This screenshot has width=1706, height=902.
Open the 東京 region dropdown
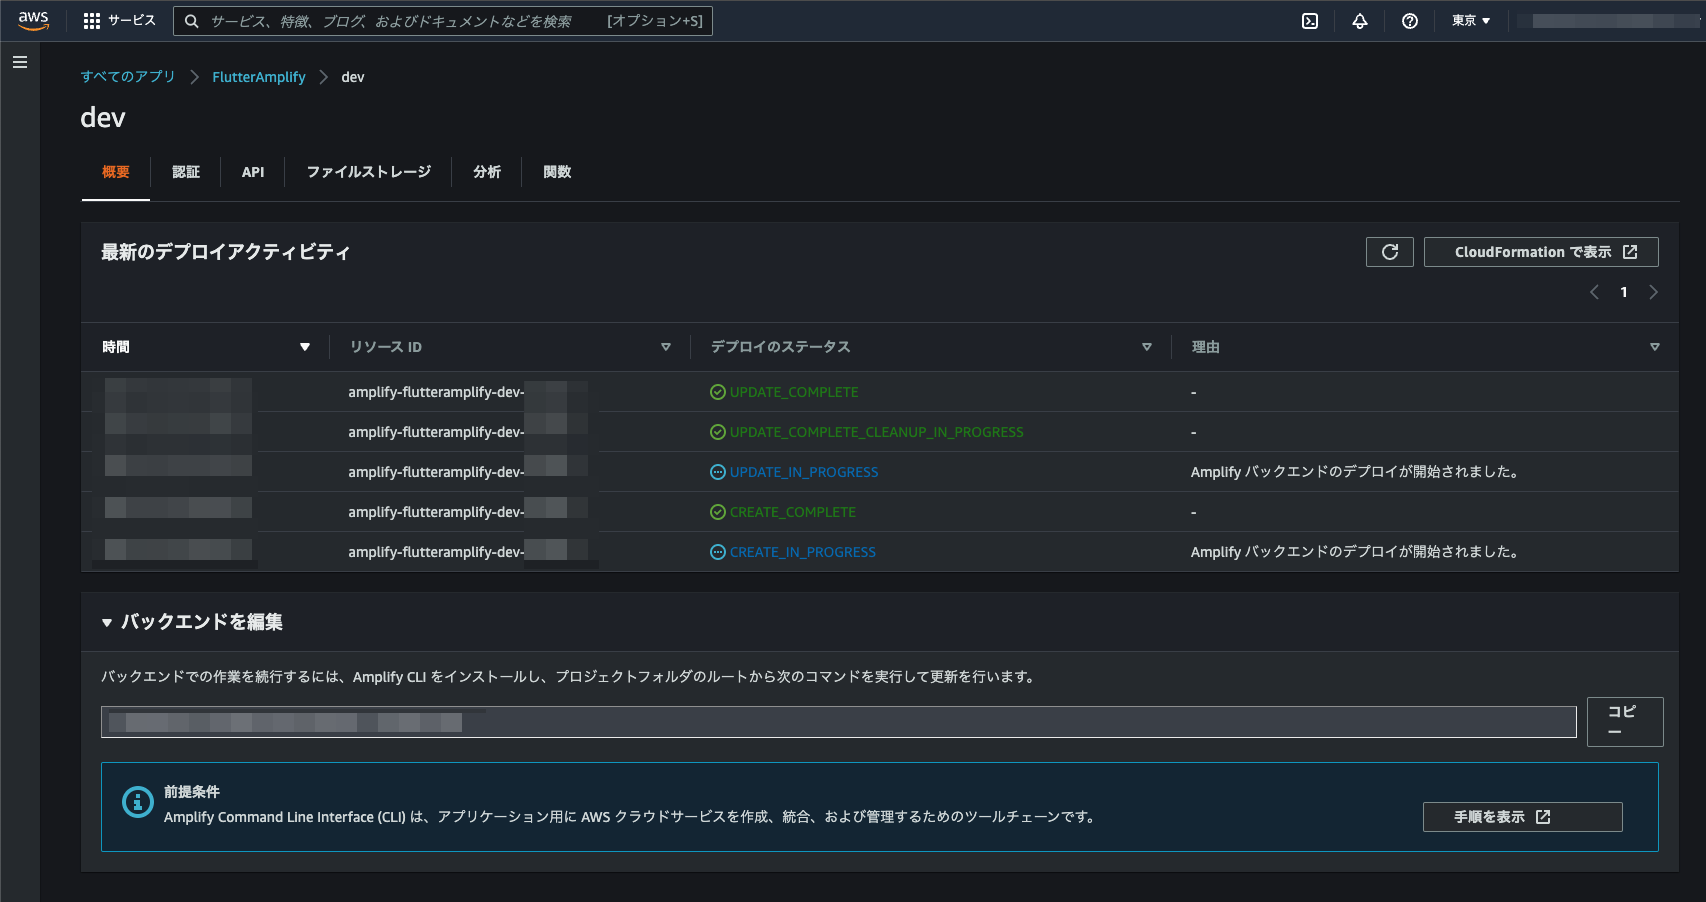tap(1471, 21)
